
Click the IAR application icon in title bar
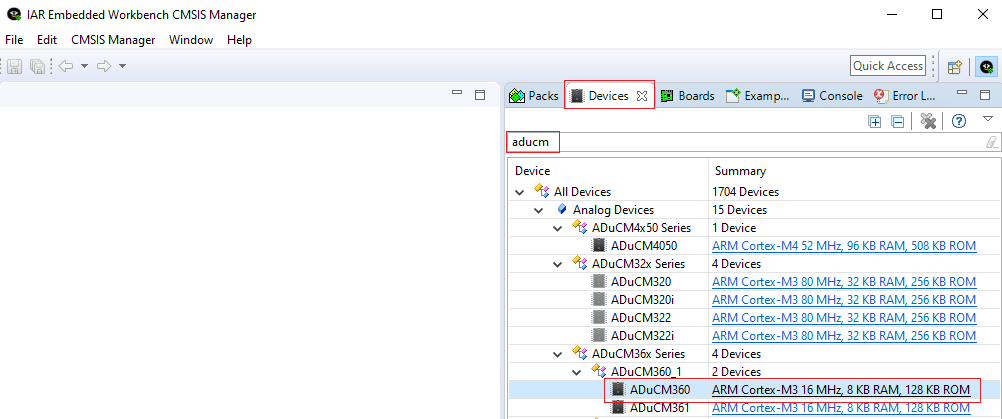pos(13,14)
